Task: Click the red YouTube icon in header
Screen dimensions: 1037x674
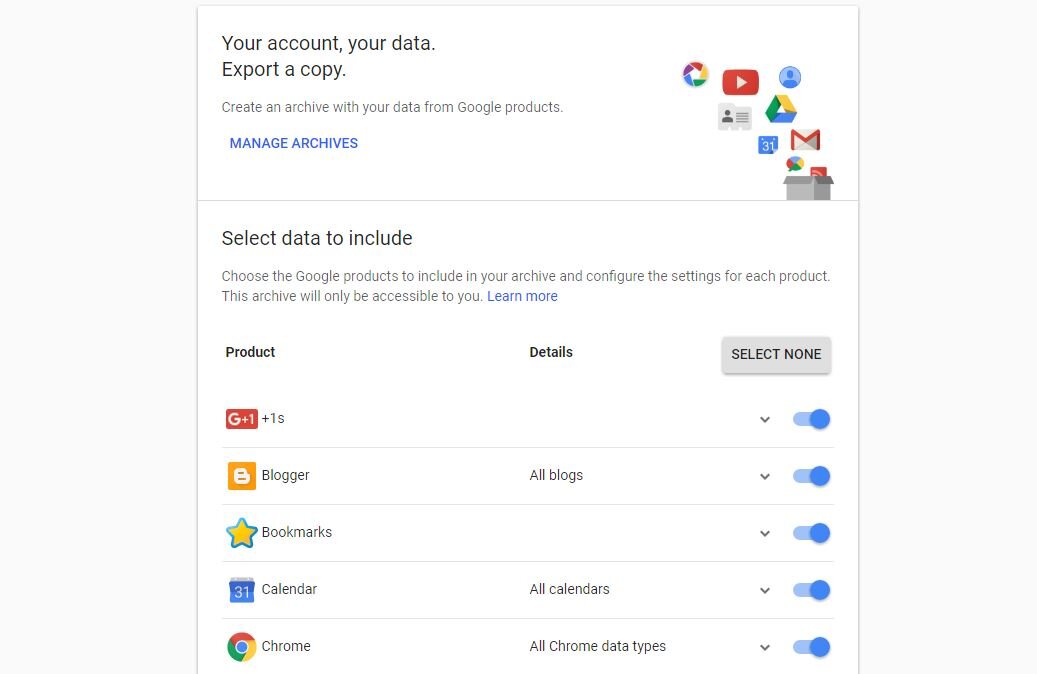Action: click(740, 82)
